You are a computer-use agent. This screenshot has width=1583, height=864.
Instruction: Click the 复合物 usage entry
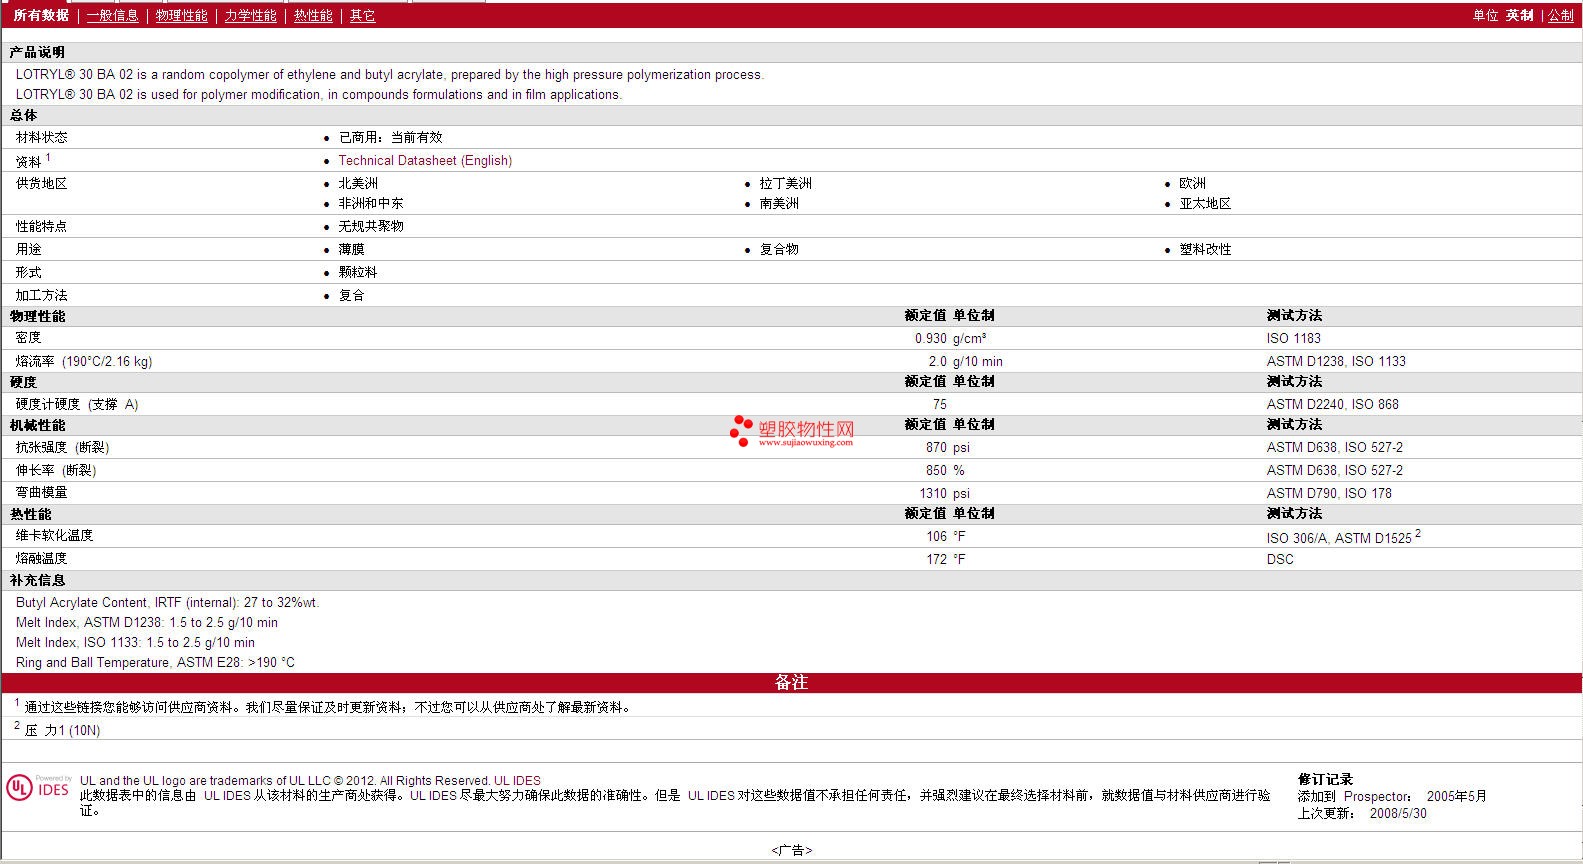pyautogui.click(x=779, y=250)
